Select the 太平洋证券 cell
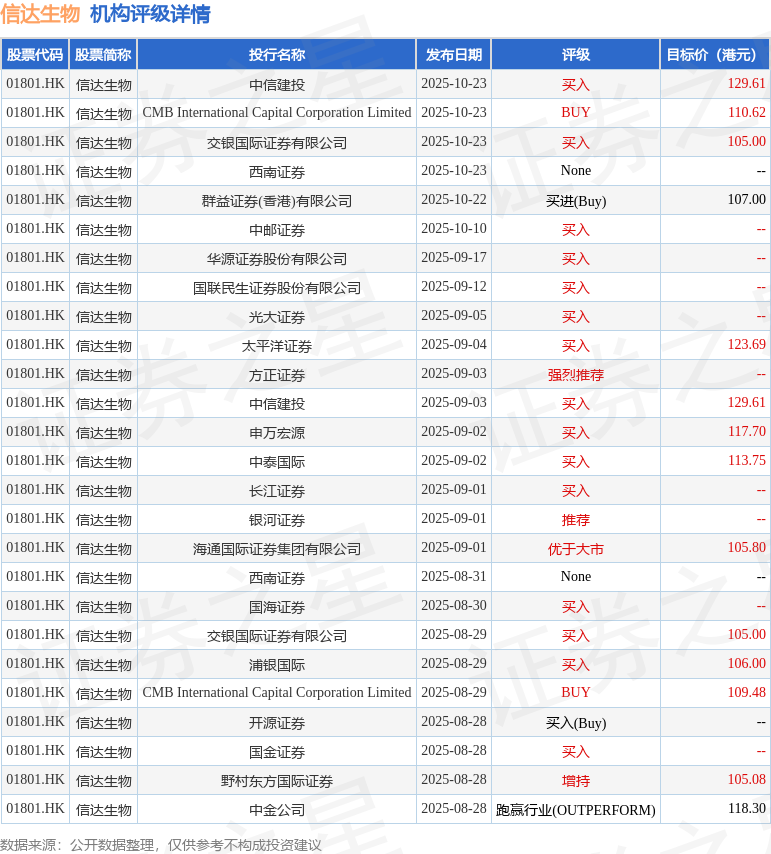 tap(277, 346)
